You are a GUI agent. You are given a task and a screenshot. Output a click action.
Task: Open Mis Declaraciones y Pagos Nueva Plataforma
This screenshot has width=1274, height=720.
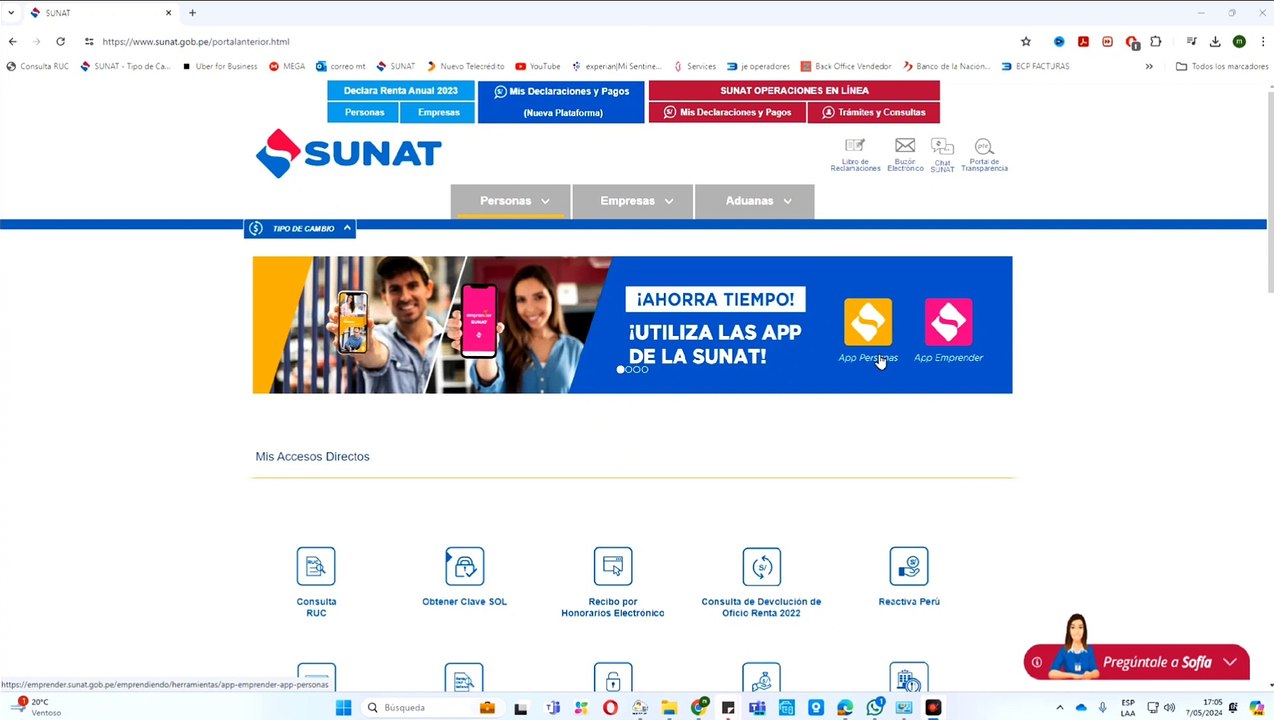(x=561, y=101)
